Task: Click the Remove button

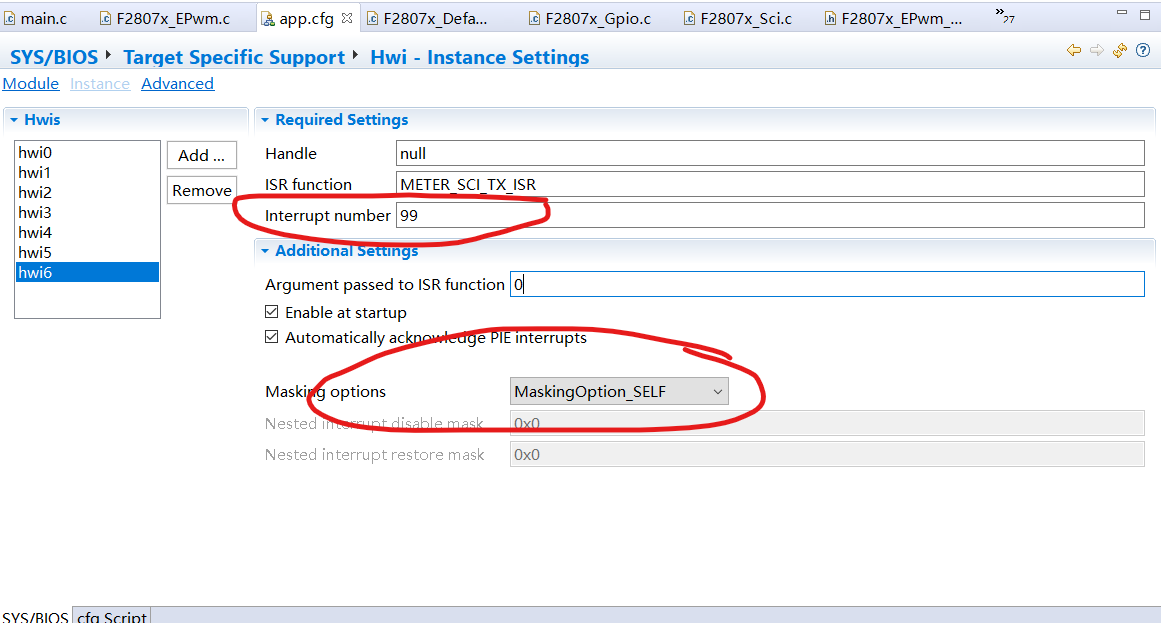Action: 201,190
